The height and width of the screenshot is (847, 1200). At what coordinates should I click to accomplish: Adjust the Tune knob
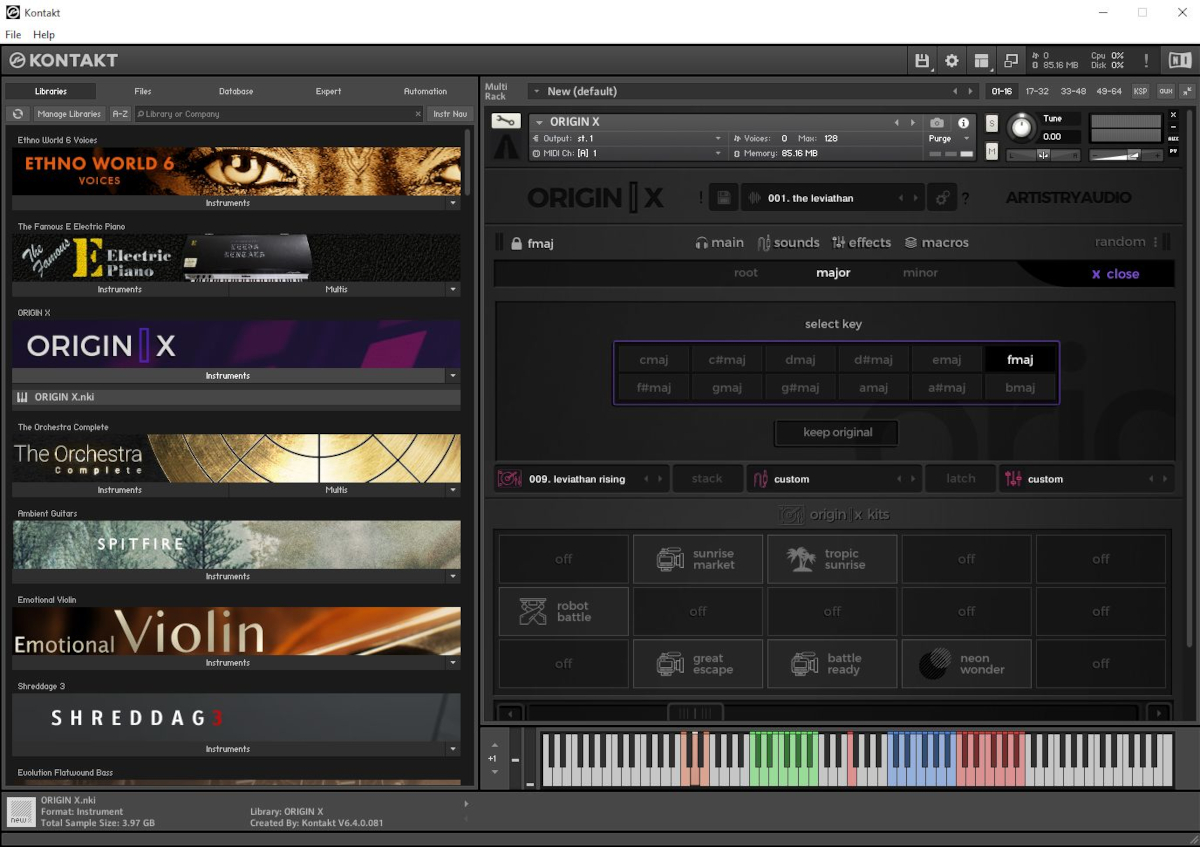pyautogui.click(x=1021, y=128)
